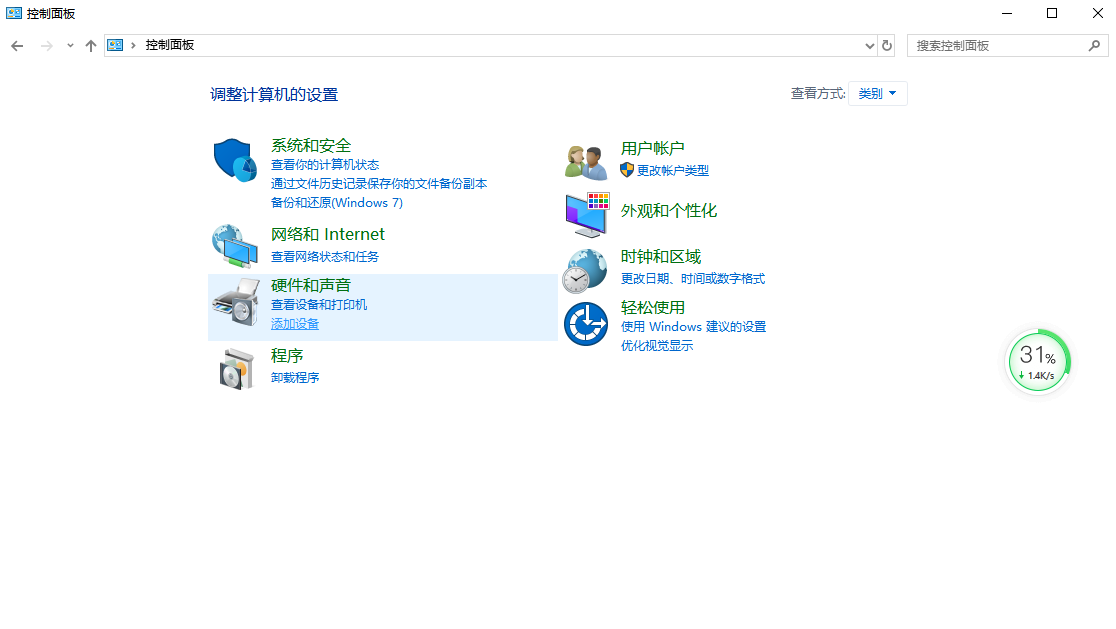Screen dimensions: 1116x629
Task: Click the 轻松使用 accessibility icon
Action: (x=585, y=323)
